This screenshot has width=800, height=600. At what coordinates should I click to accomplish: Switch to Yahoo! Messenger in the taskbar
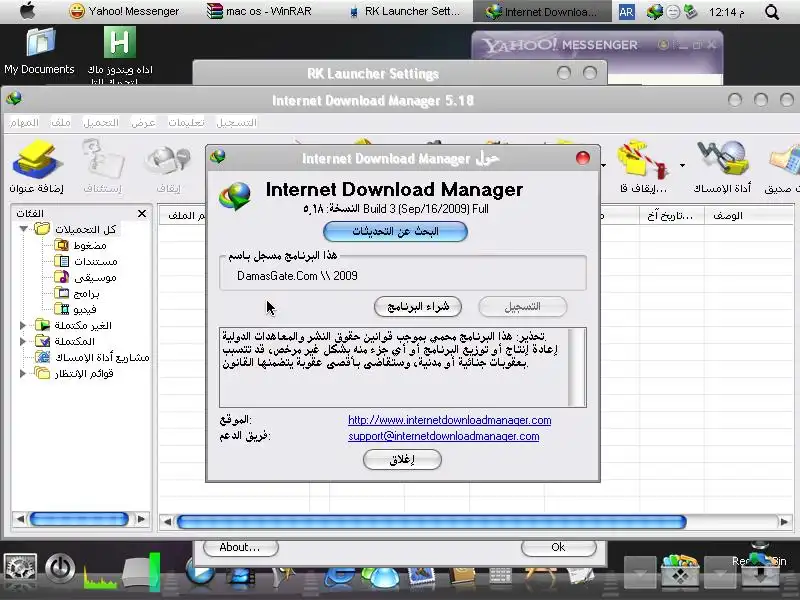coord(124,11)
